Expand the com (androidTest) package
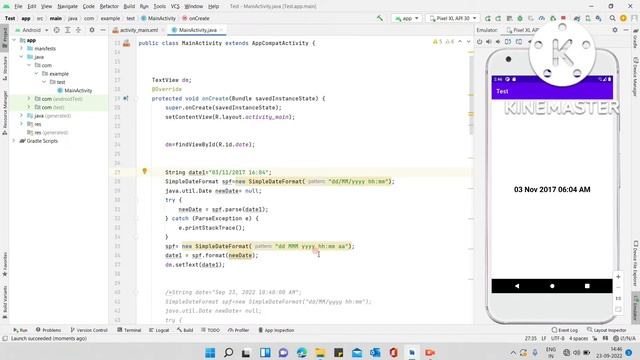 pyautogui.click(x=29, y=99)
